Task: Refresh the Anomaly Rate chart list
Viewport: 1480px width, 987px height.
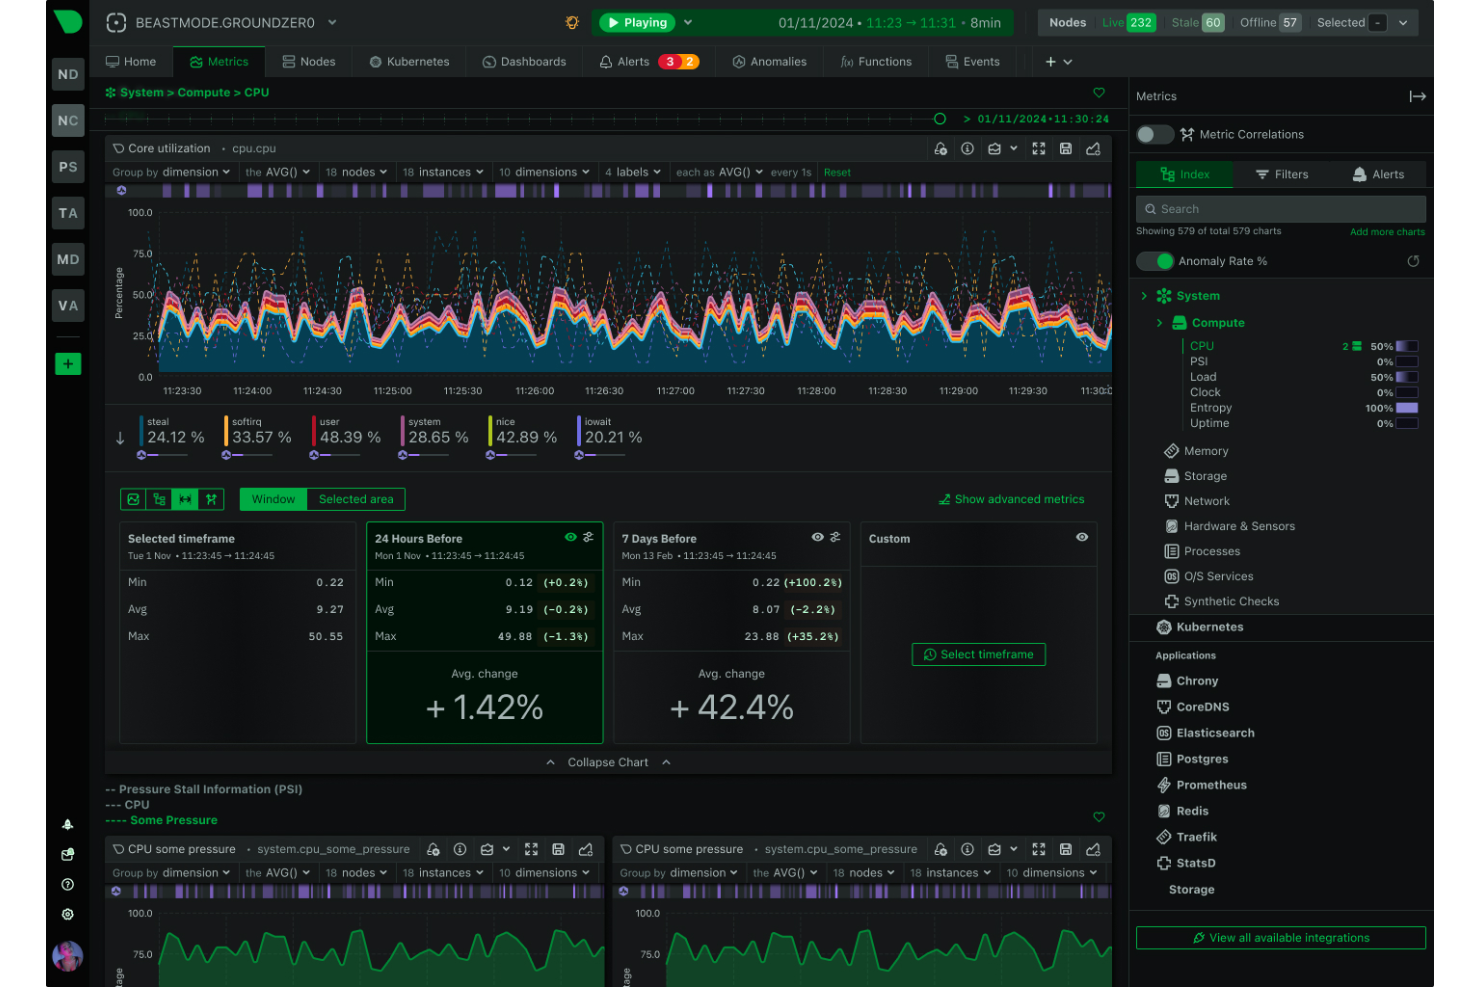Action: [1413, 261]
